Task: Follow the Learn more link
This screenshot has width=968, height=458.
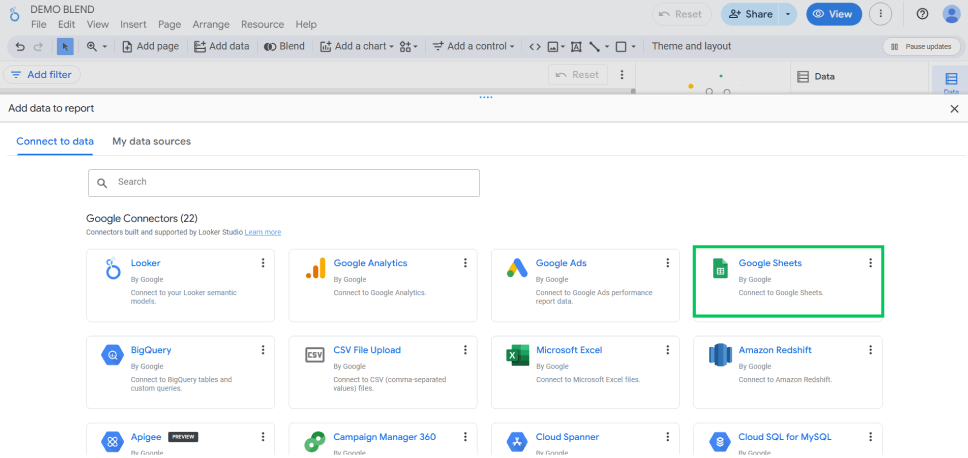Action: (x=263, y=232)
